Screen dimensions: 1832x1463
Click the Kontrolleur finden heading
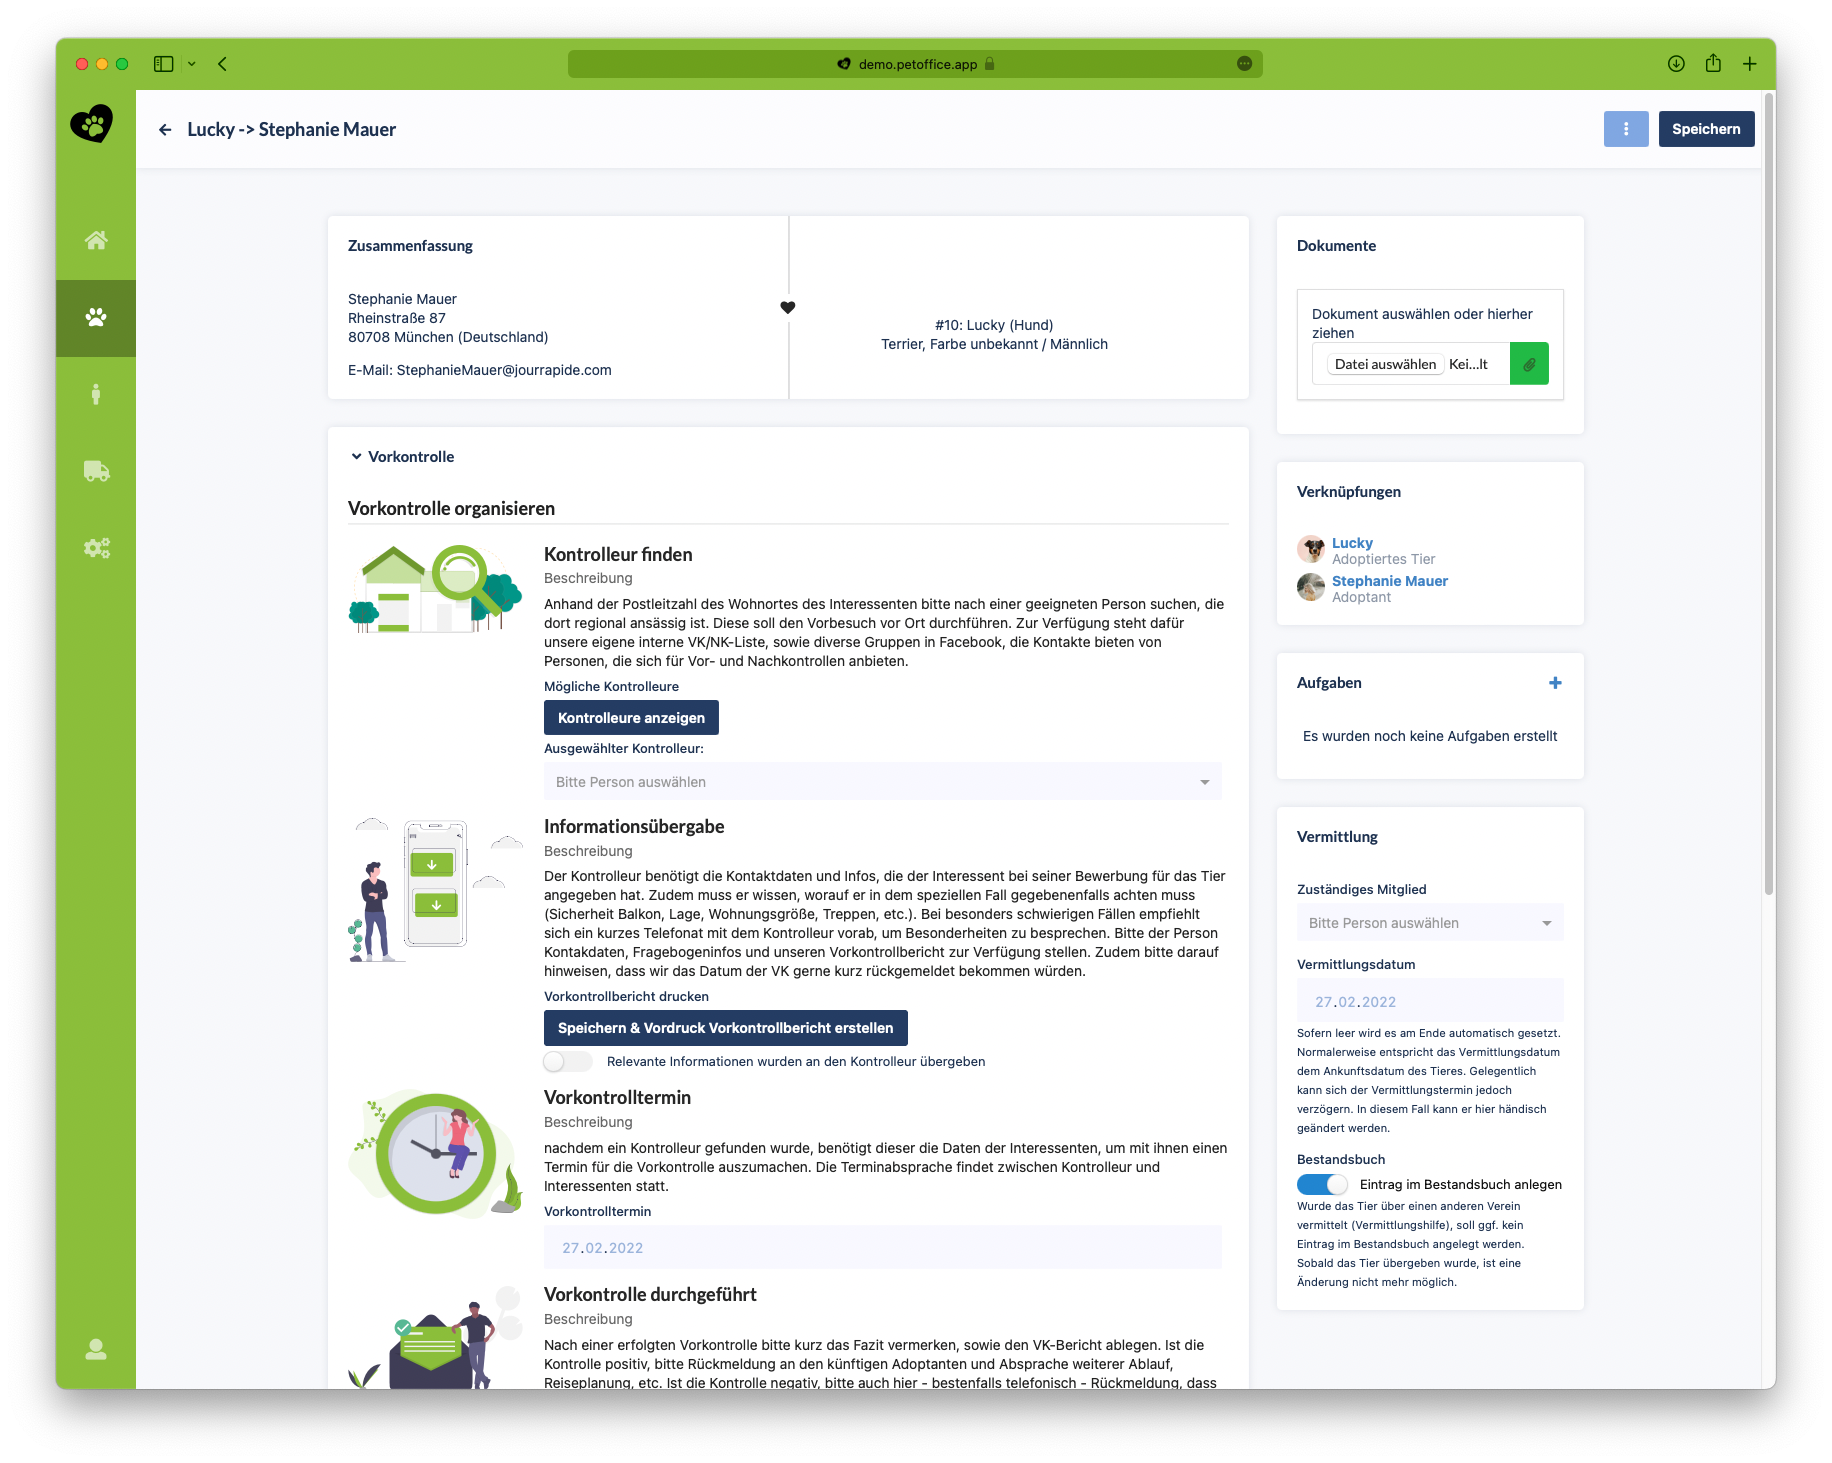[x=618, y=555]
